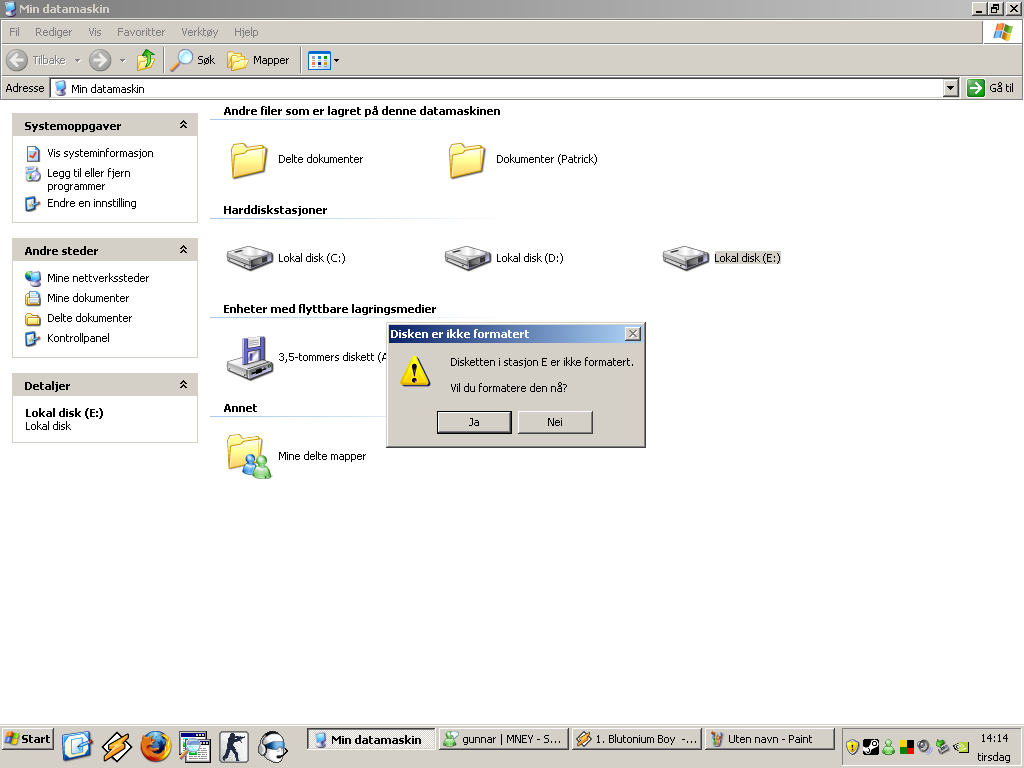Open the Vis menu
The image size is (1024, 768).
click(95, 32)
